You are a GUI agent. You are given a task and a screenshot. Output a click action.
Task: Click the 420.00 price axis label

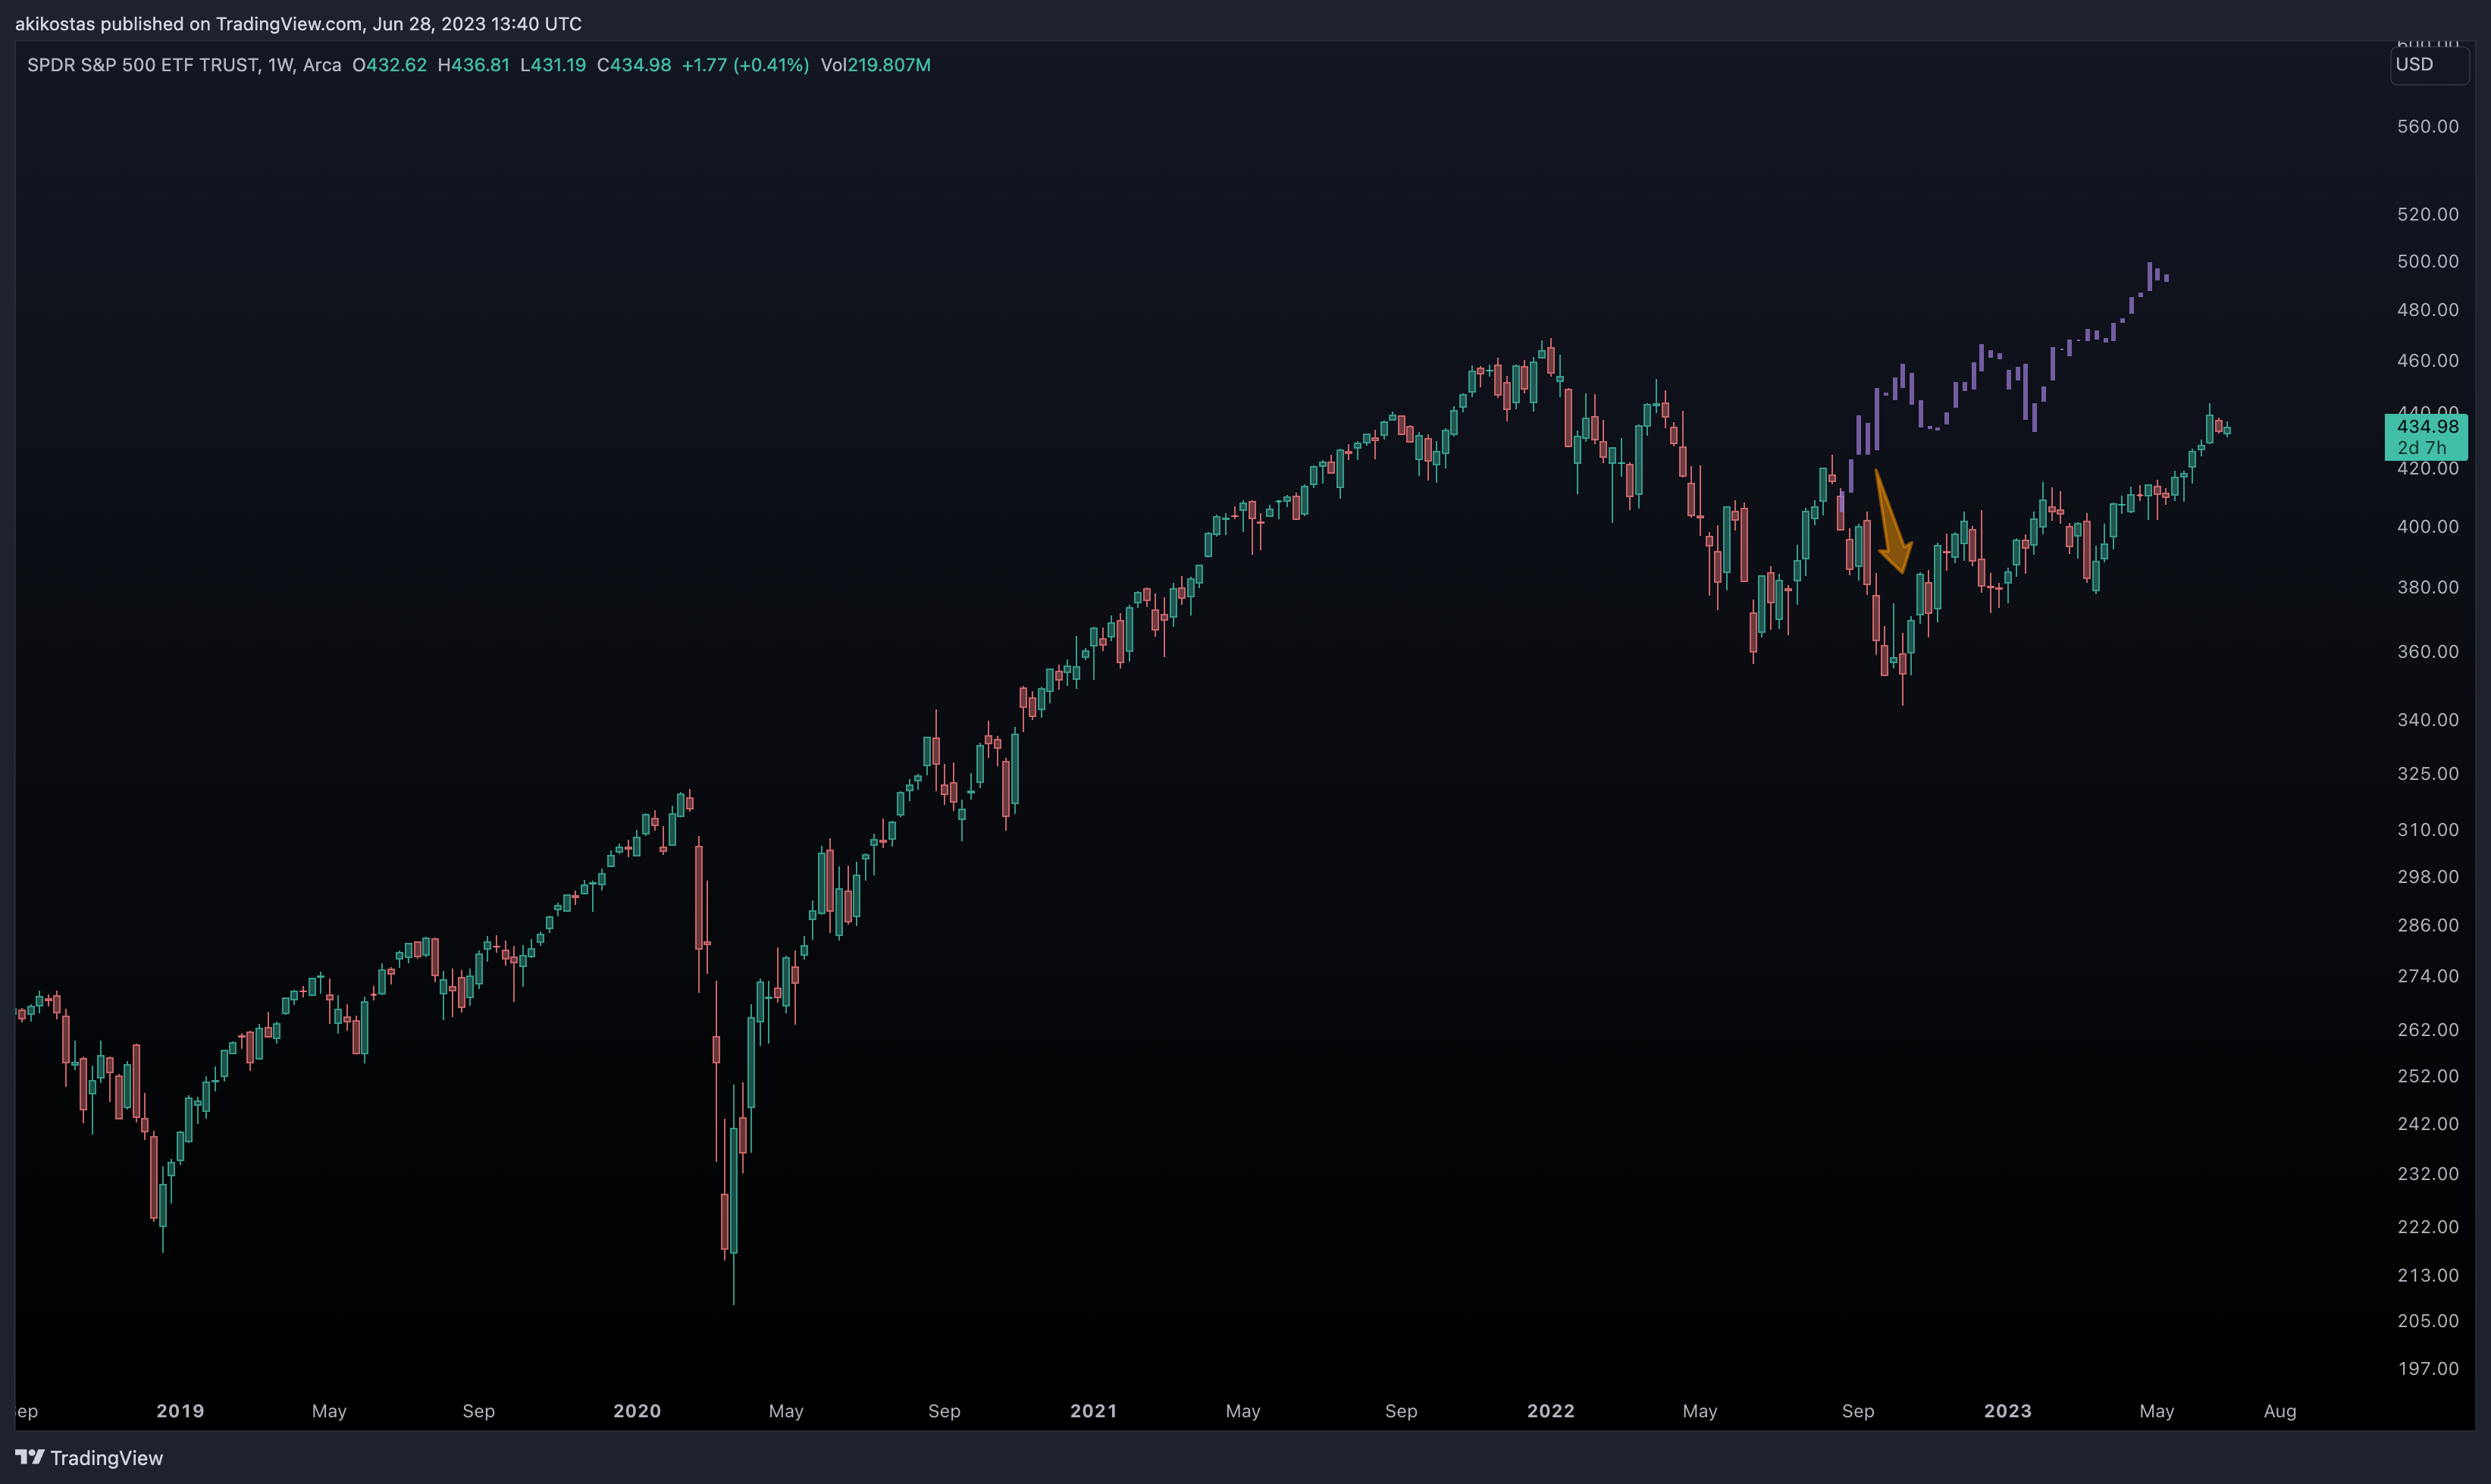2427,468
